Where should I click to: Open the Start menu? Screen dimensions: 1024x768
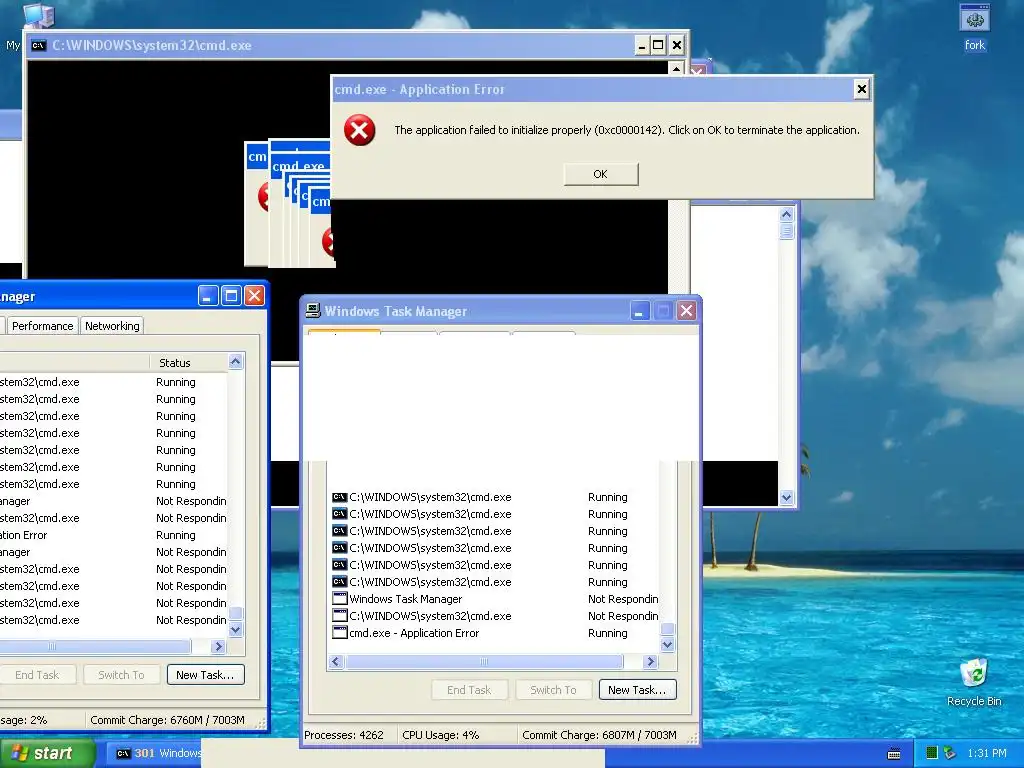click(x=47, y=753)
